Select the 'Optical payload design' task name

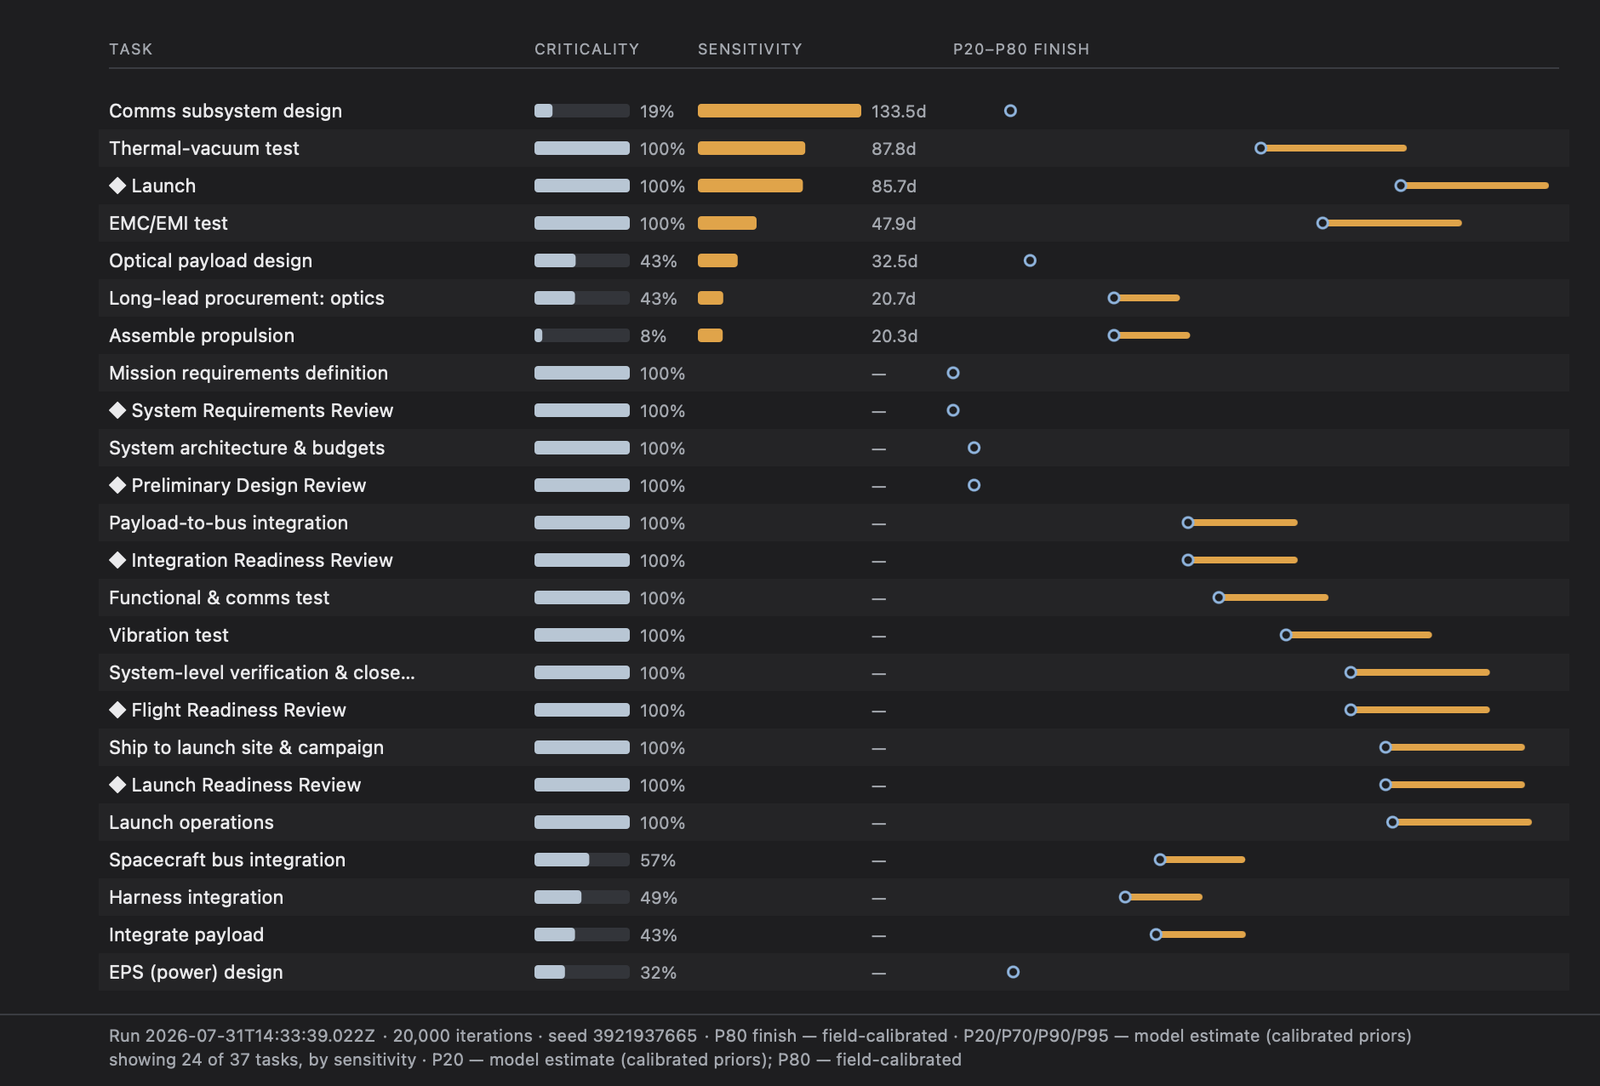211,261
